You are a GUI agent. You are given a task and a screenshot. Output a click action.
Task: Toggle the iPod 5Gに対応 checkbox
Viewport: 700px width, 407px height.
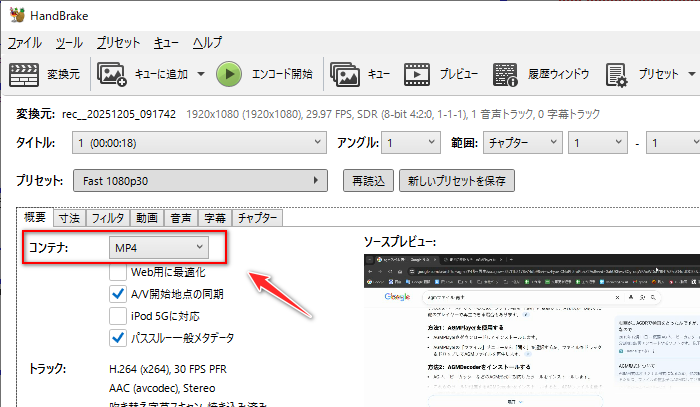click(x=117, y=315)
